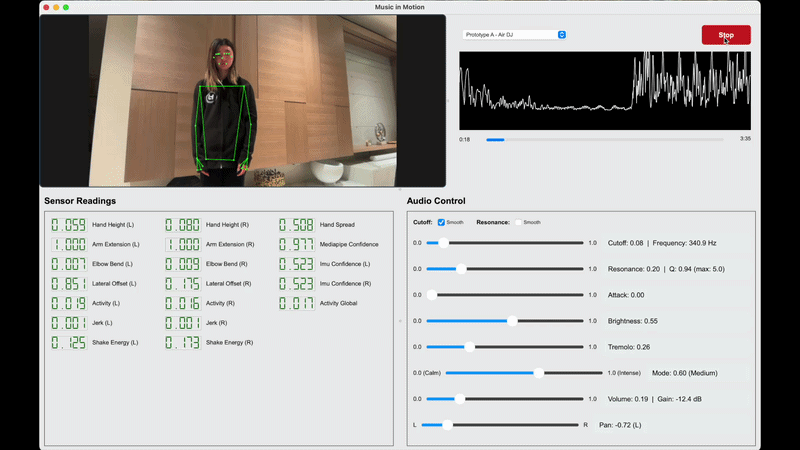Click the Hand Height (R) reading 0.080

[183, 224]
